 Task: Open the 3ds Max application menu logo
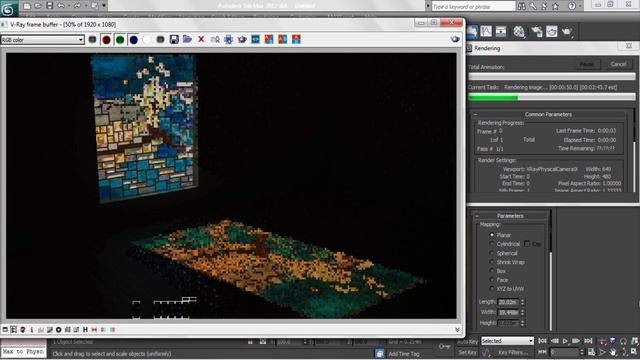[x=9, y=8]
